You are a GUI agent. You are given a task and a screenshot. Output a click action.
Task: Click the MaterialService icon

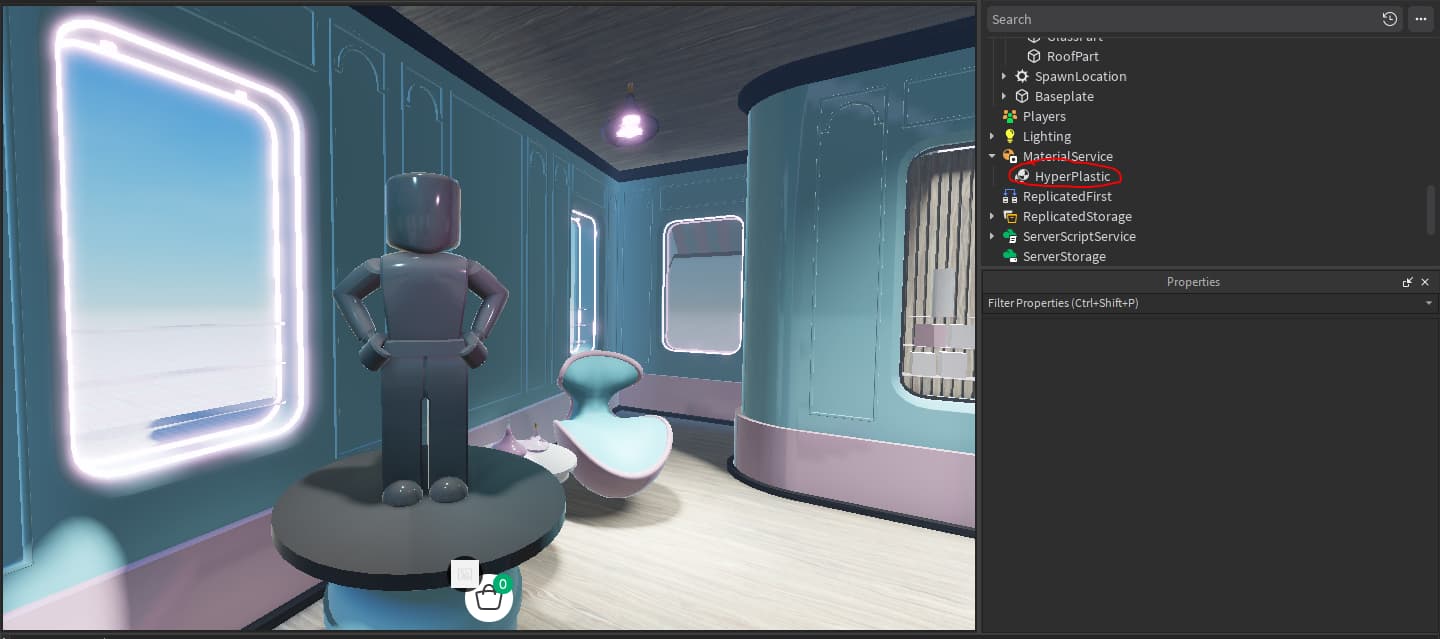(x=1010, y=156)
